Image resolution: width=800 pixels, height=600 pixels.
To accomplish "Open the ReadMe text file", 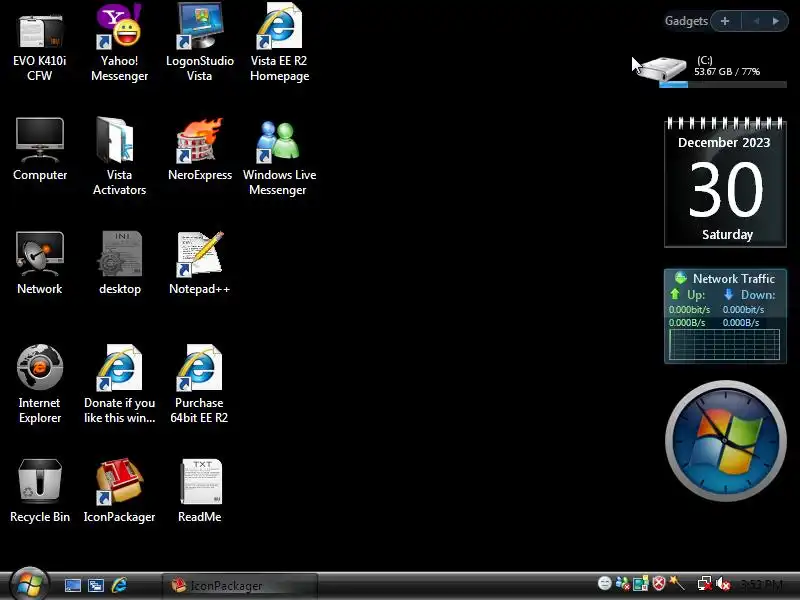I will pos(199,491).
